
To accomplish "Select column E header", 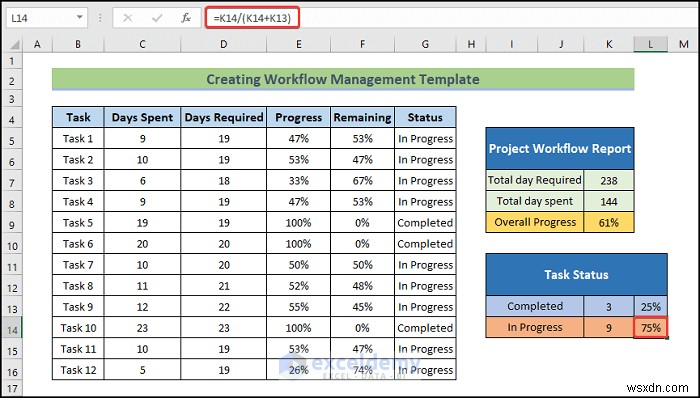I will (x=298, y=44).
